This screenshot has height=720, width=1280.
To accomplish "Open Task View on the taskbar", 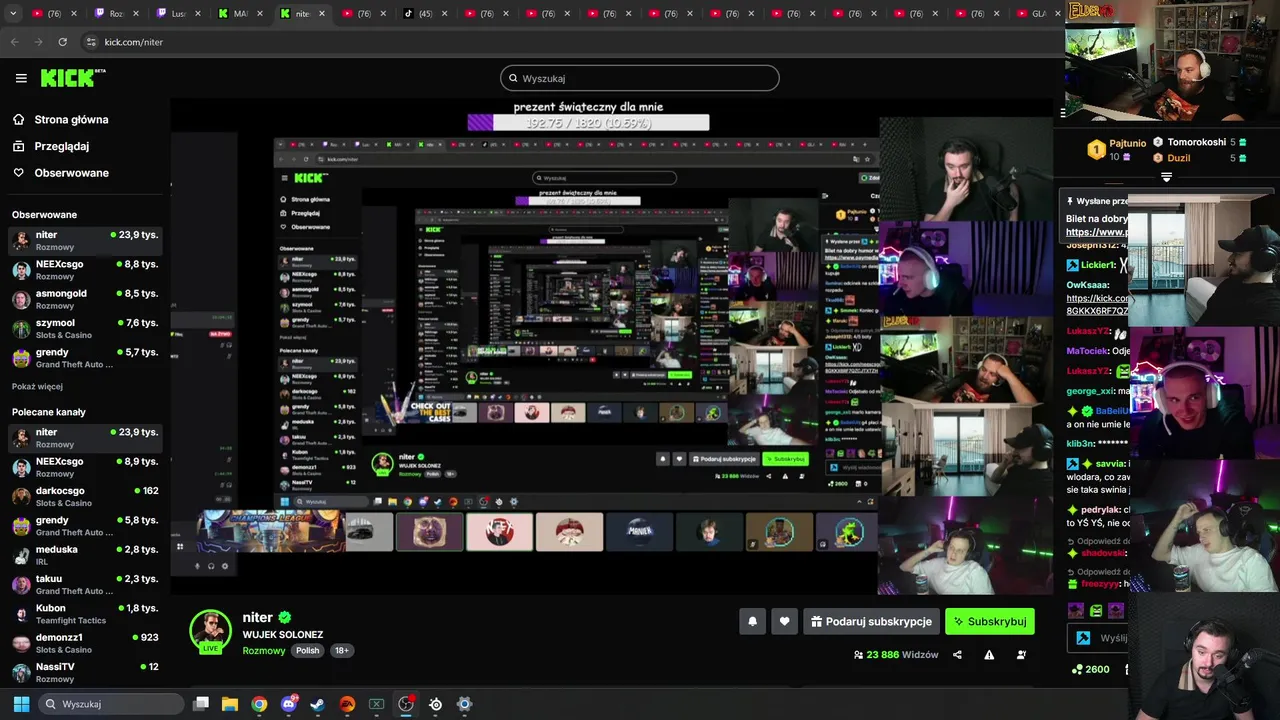I will click(x=201, y=704).
